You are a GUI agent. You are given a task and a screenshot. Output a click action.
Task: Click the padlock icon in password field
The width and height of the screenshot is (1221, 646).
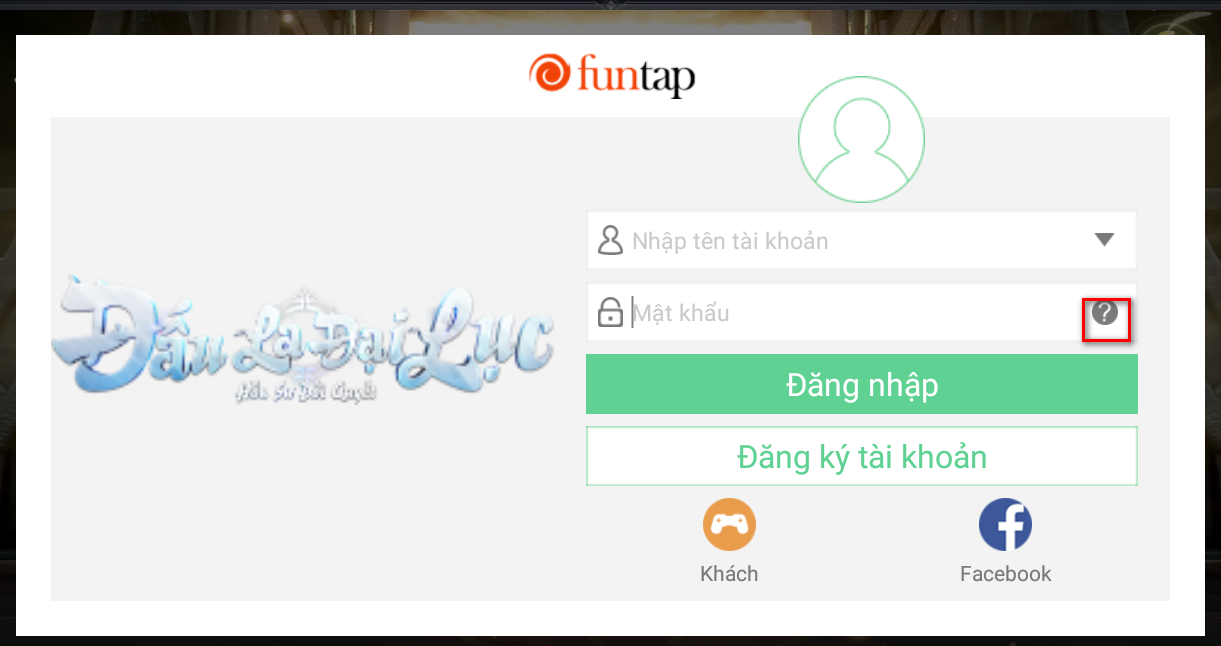tap(609, 313)
